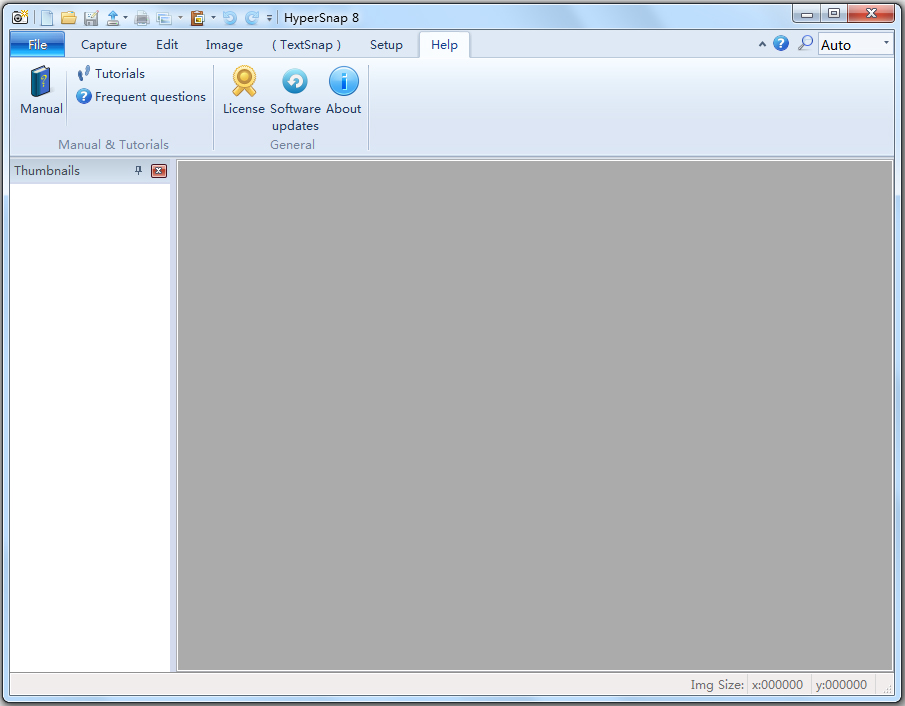The height and width of the screenshot is (706, 905).
Task: Open the Auto zoom combo box
Action: 855,44
